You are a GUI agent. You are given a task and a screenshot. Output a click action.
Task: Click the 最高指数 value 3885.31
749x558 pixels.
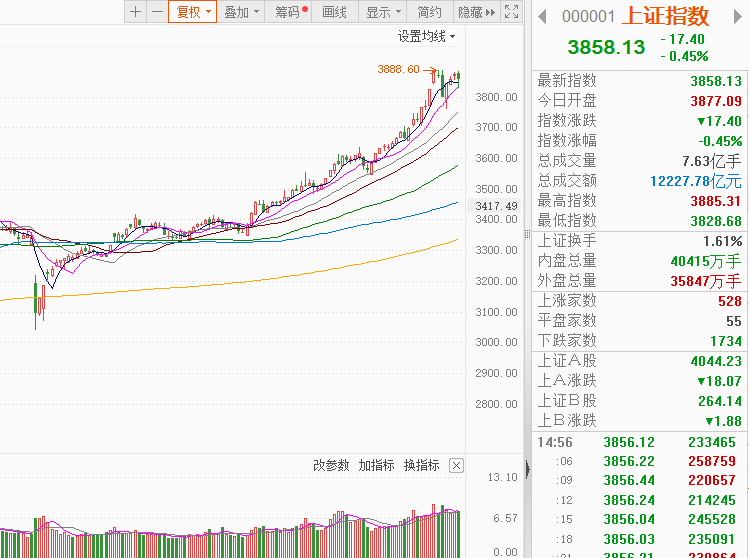coord(716,201)
